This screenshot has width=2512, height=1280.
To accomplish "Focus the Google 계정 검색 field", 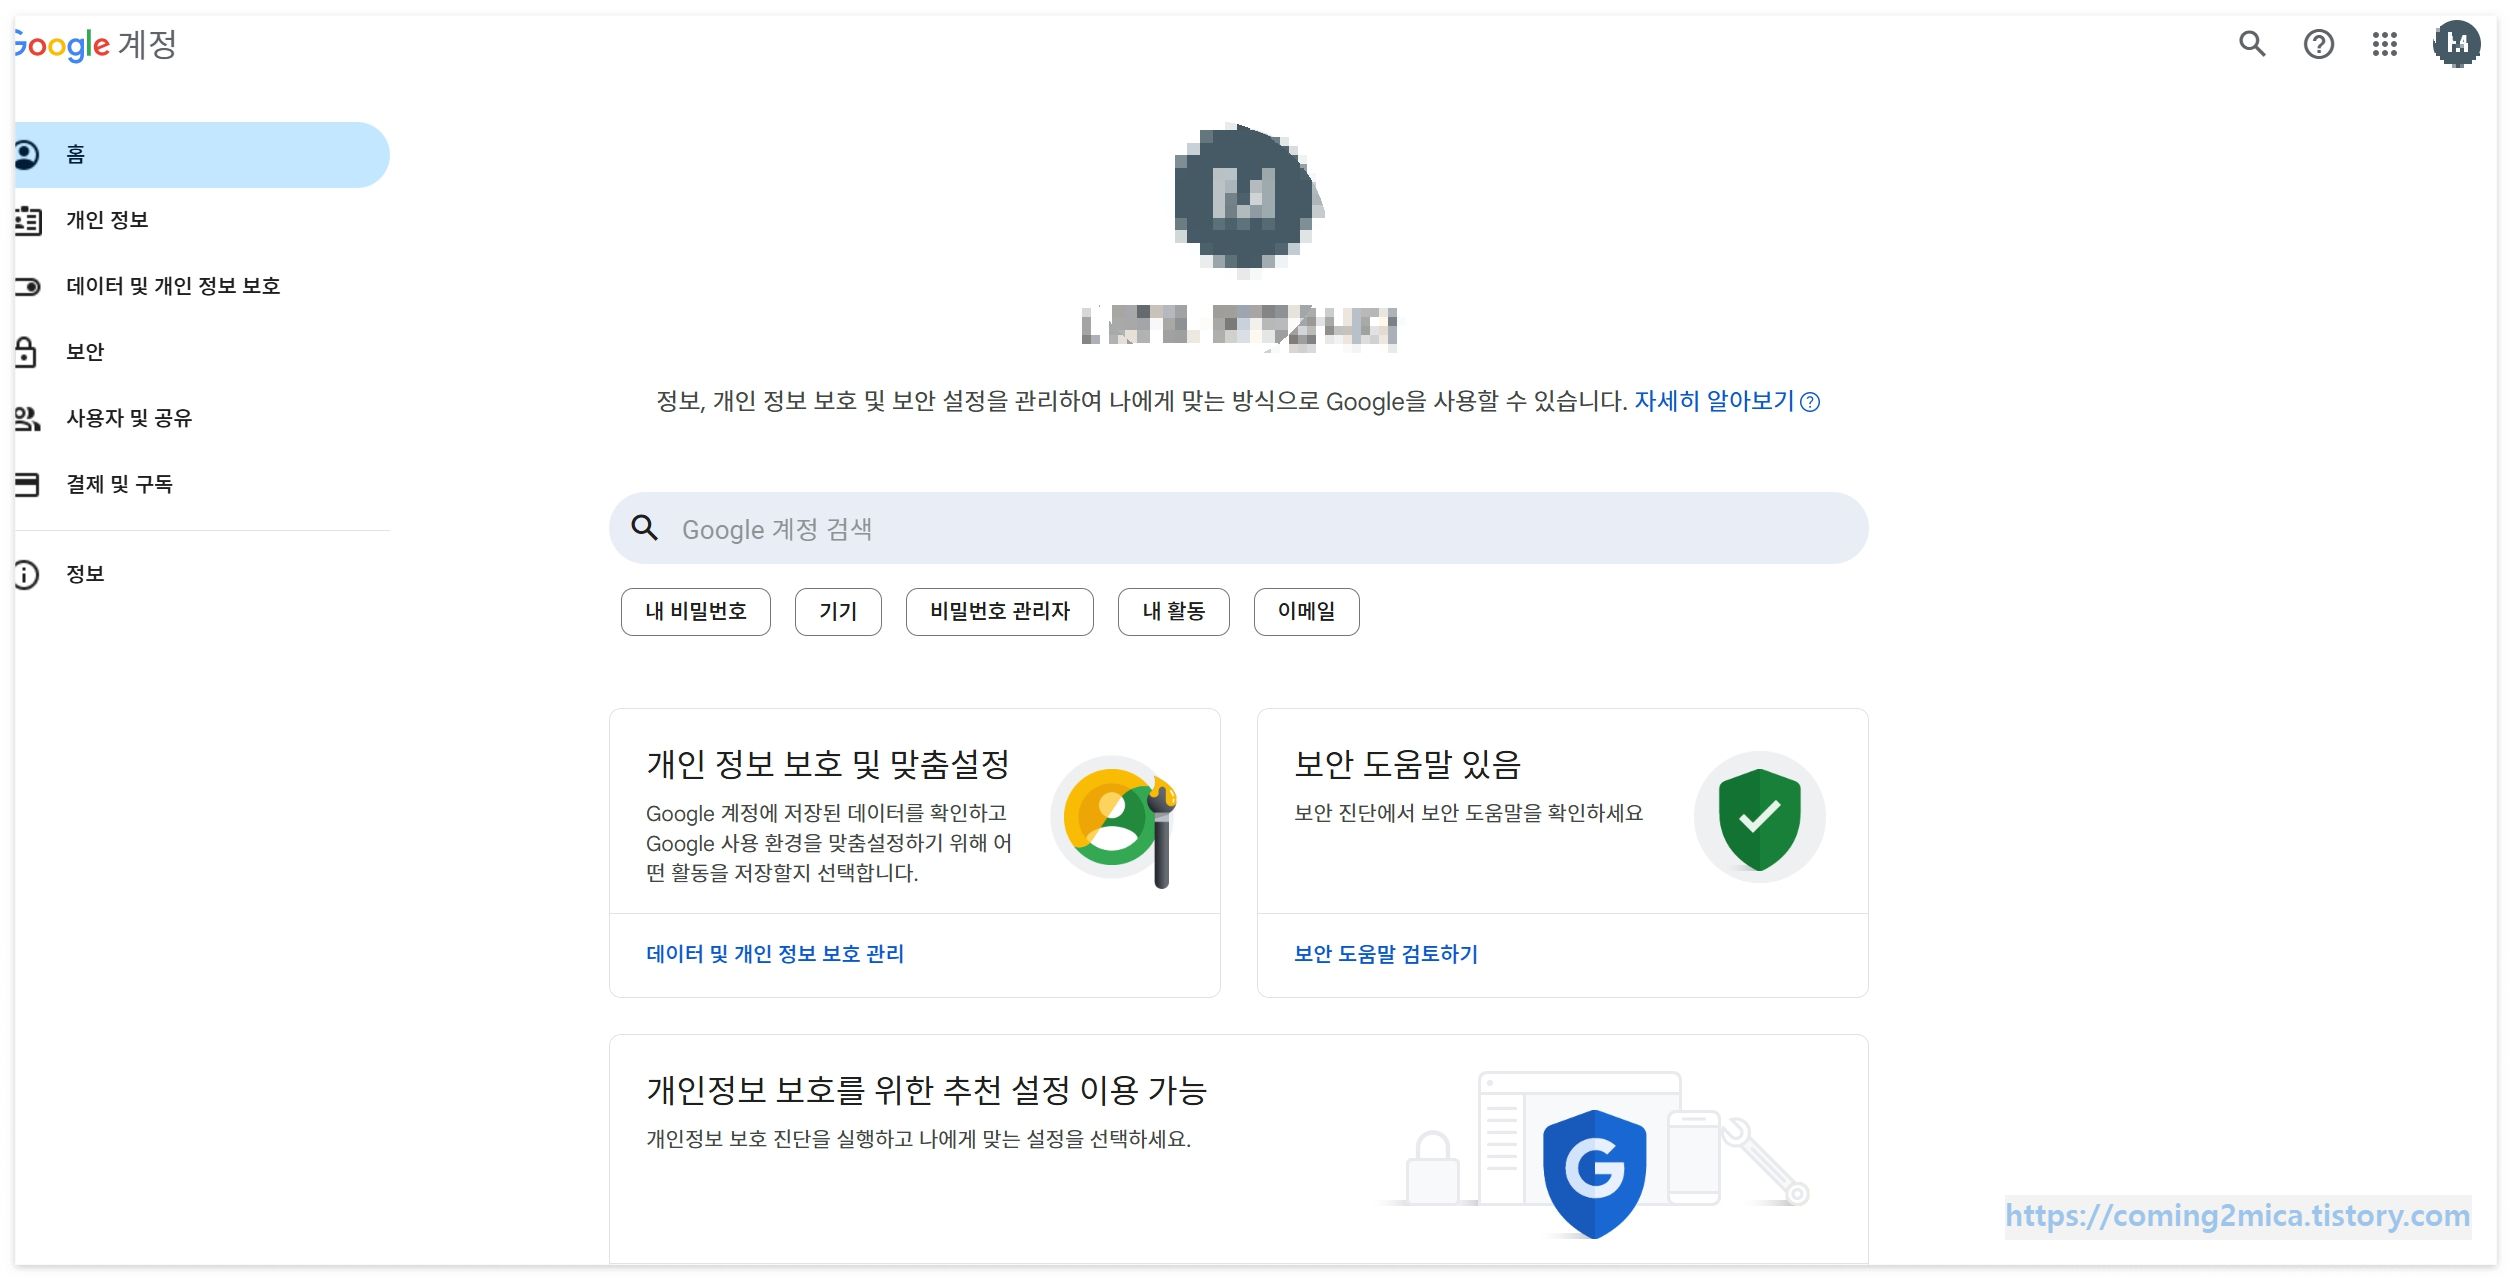I will tap(1240, 528).
